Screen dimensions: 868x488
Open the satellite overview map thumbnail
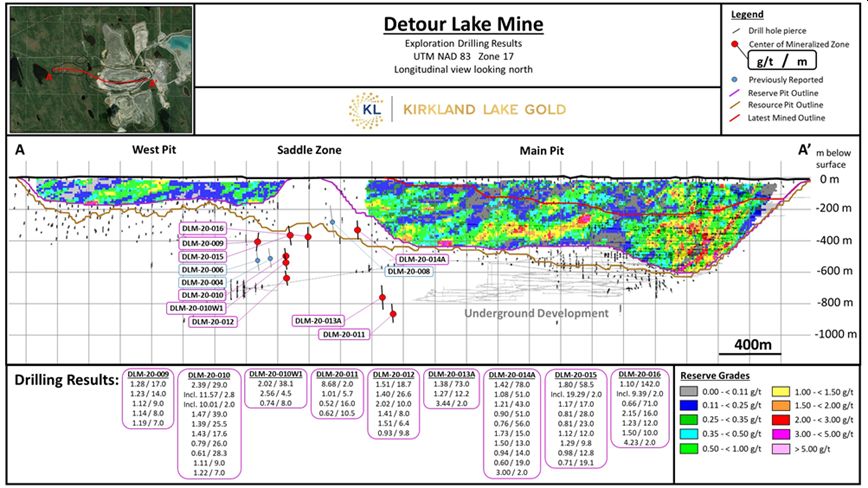[x=101, y=70]
